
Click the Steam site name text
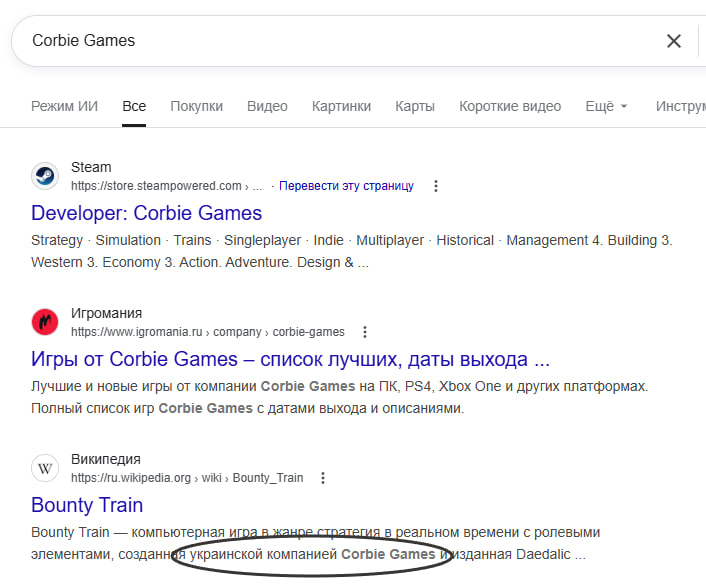click(x=91, y=167)
